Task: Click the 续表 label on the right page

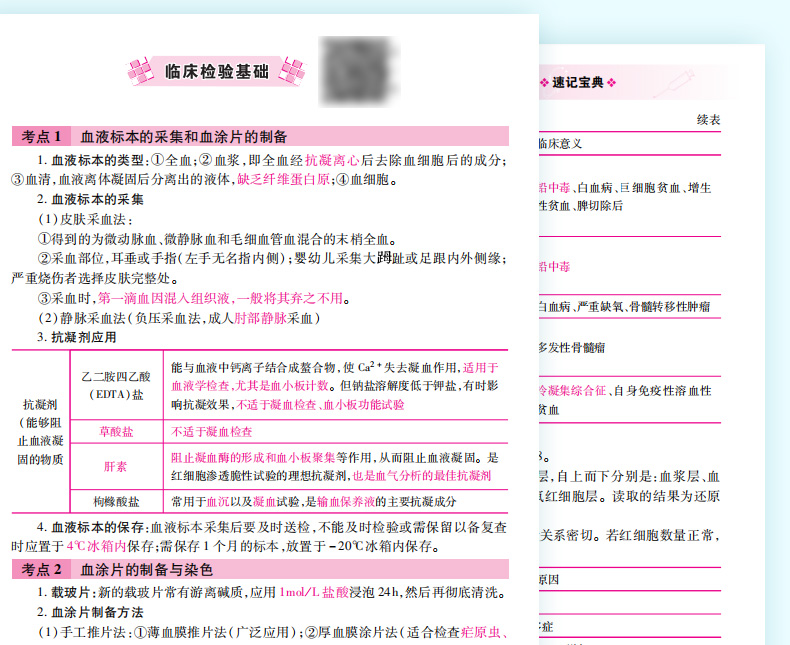Action: pyautogui.click(x=708, y=120)
